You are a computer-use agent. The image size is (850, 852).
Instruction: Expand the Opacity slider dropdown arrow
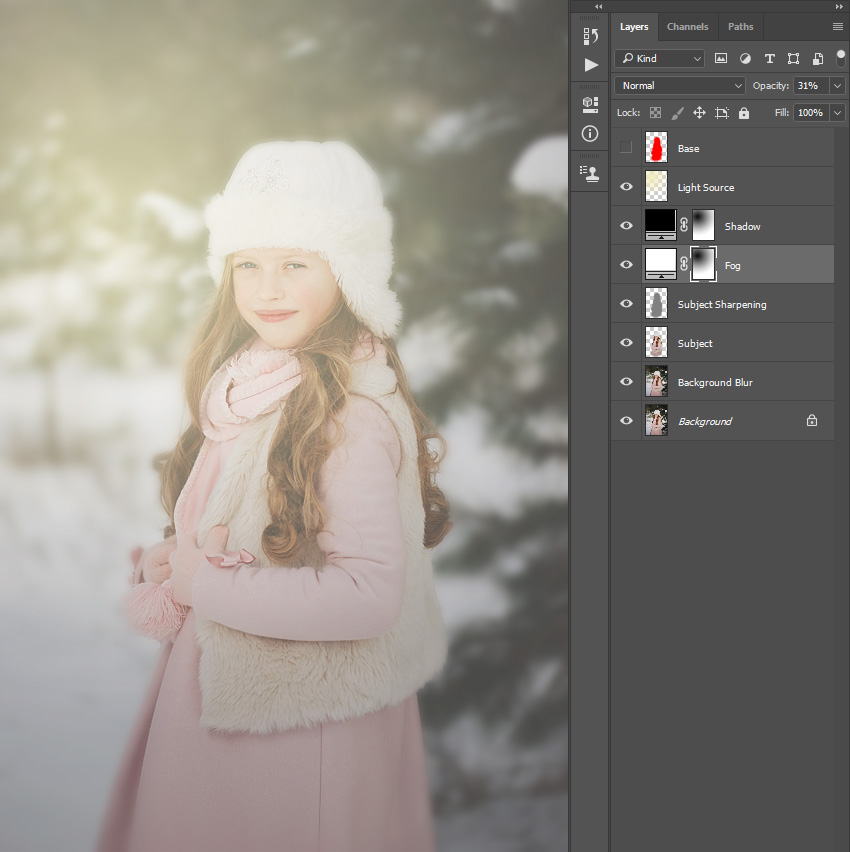click(838, 86)
